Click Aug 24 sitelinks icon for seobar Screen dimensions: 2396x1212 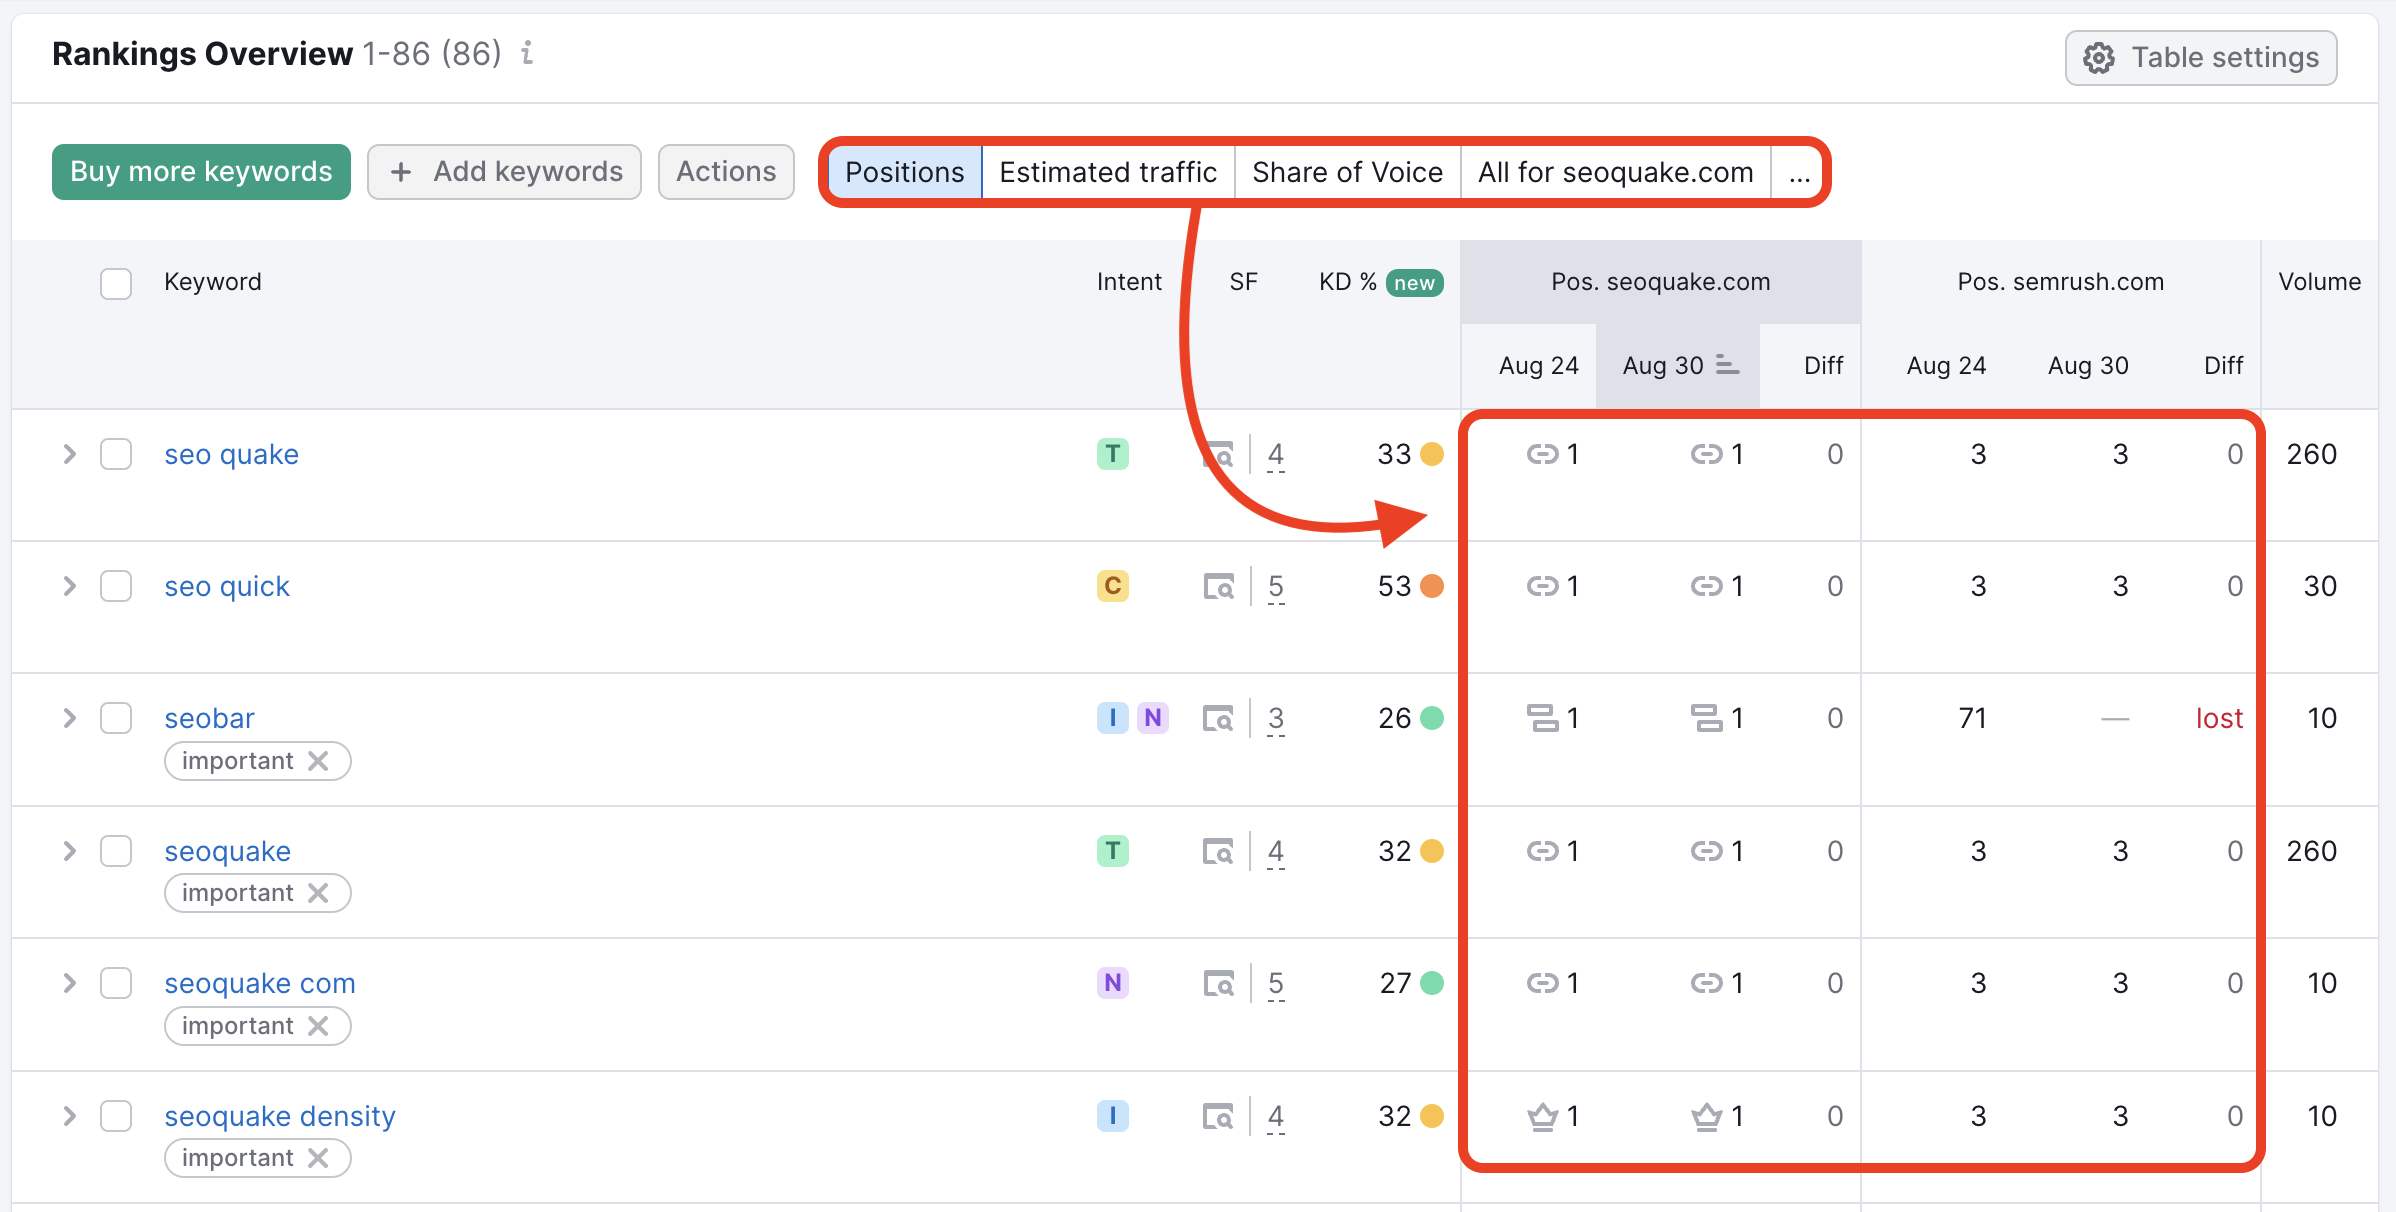[1543, 718]
